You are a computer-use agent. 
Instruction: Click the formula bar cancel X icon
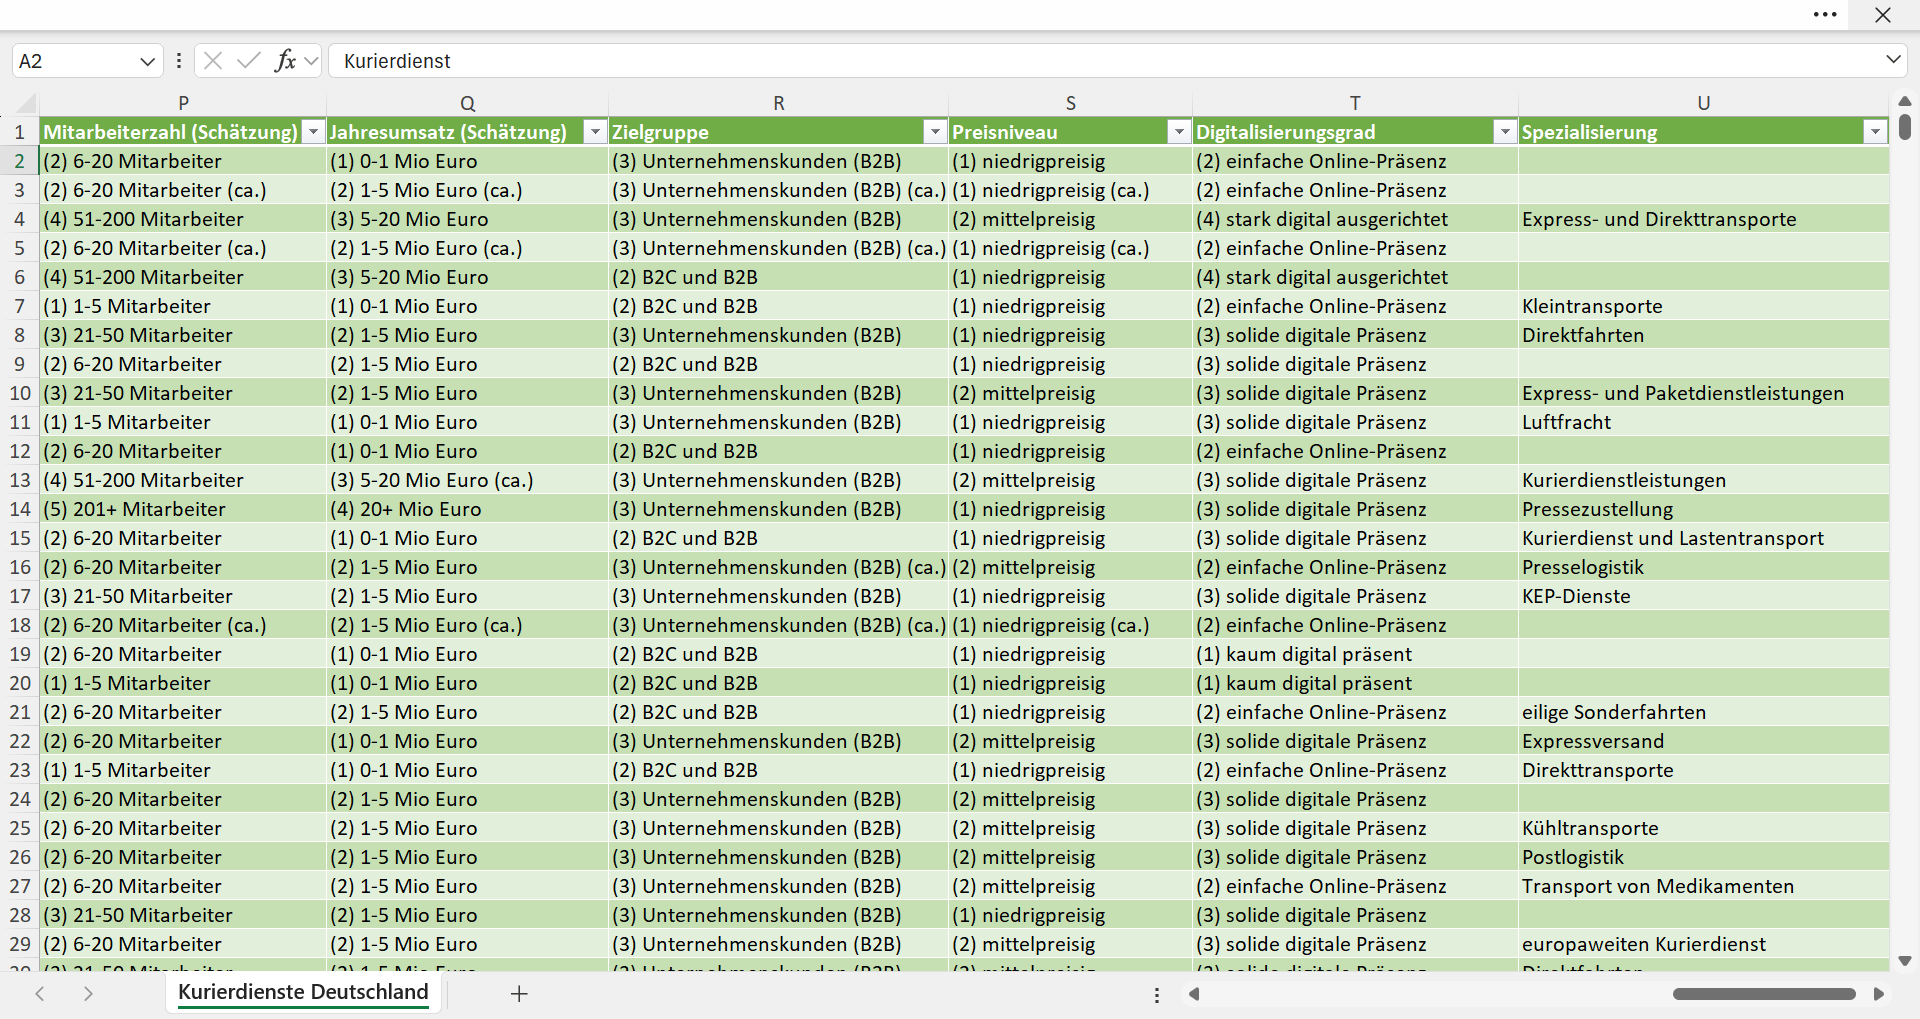[x=213, y=61]
